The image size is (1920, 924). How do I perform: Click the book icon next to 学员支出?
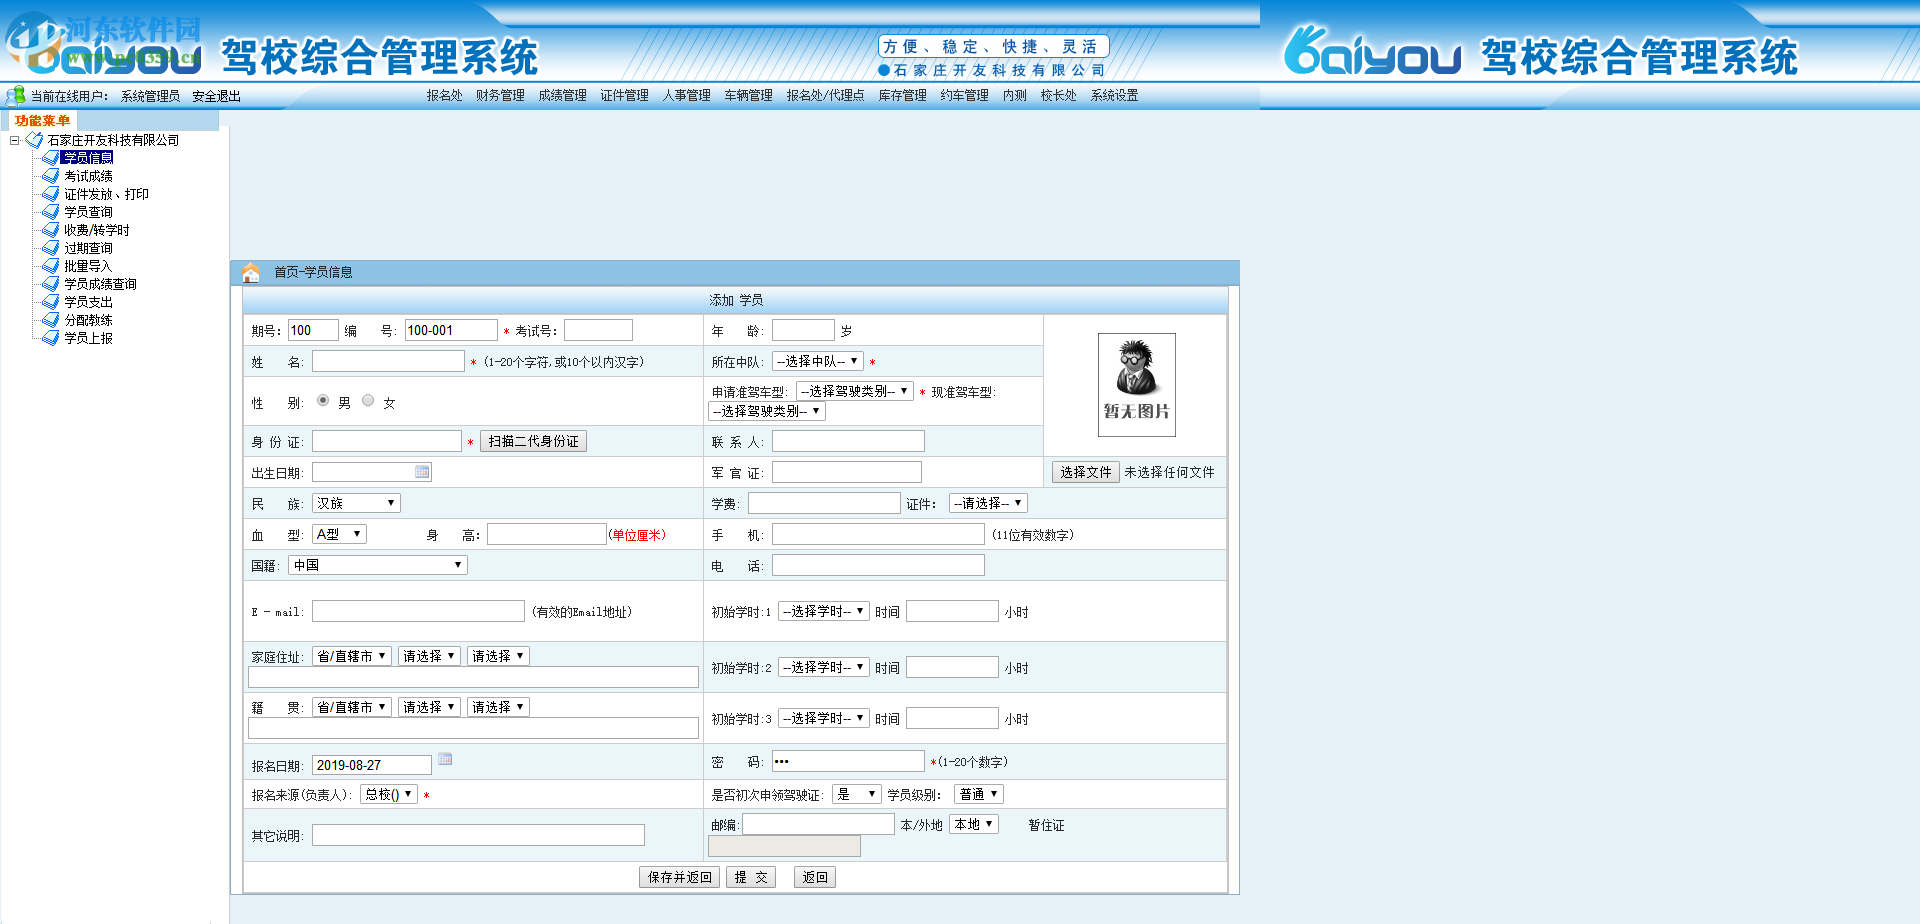tap(50, 302)
